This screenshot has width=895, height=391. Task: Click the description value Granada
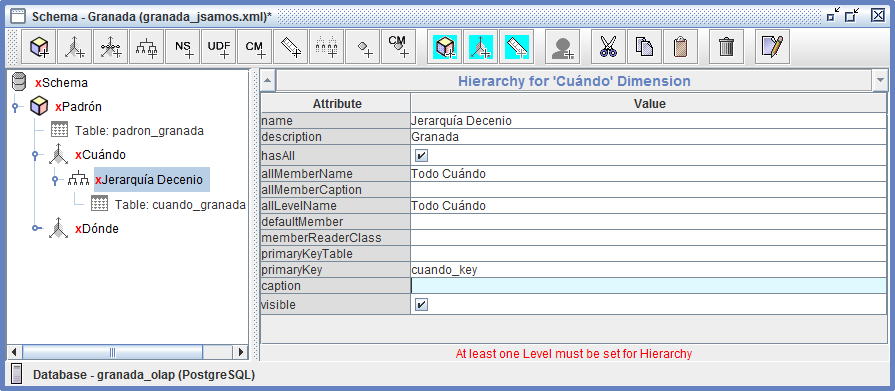point(648,137)
